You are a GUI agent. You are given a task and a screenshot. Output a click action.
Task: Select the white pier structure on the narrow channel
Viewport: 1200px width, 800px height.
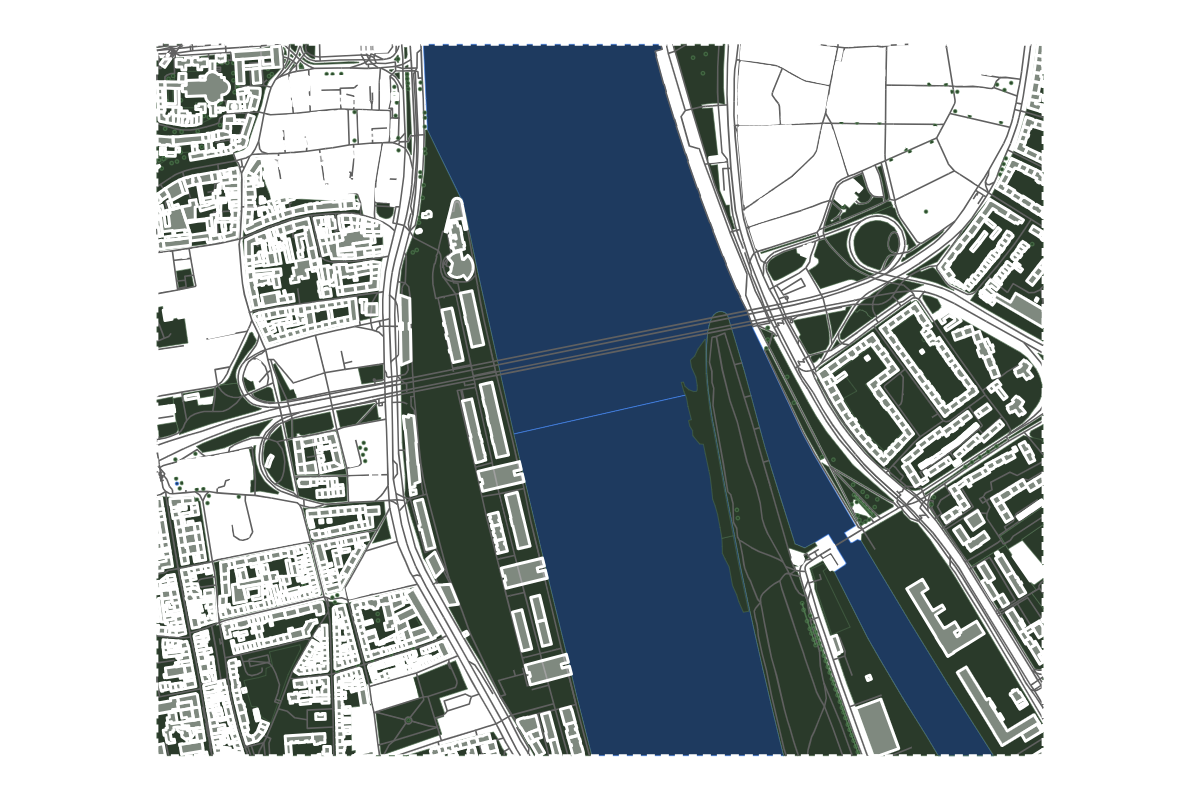[x=826, y=551]
